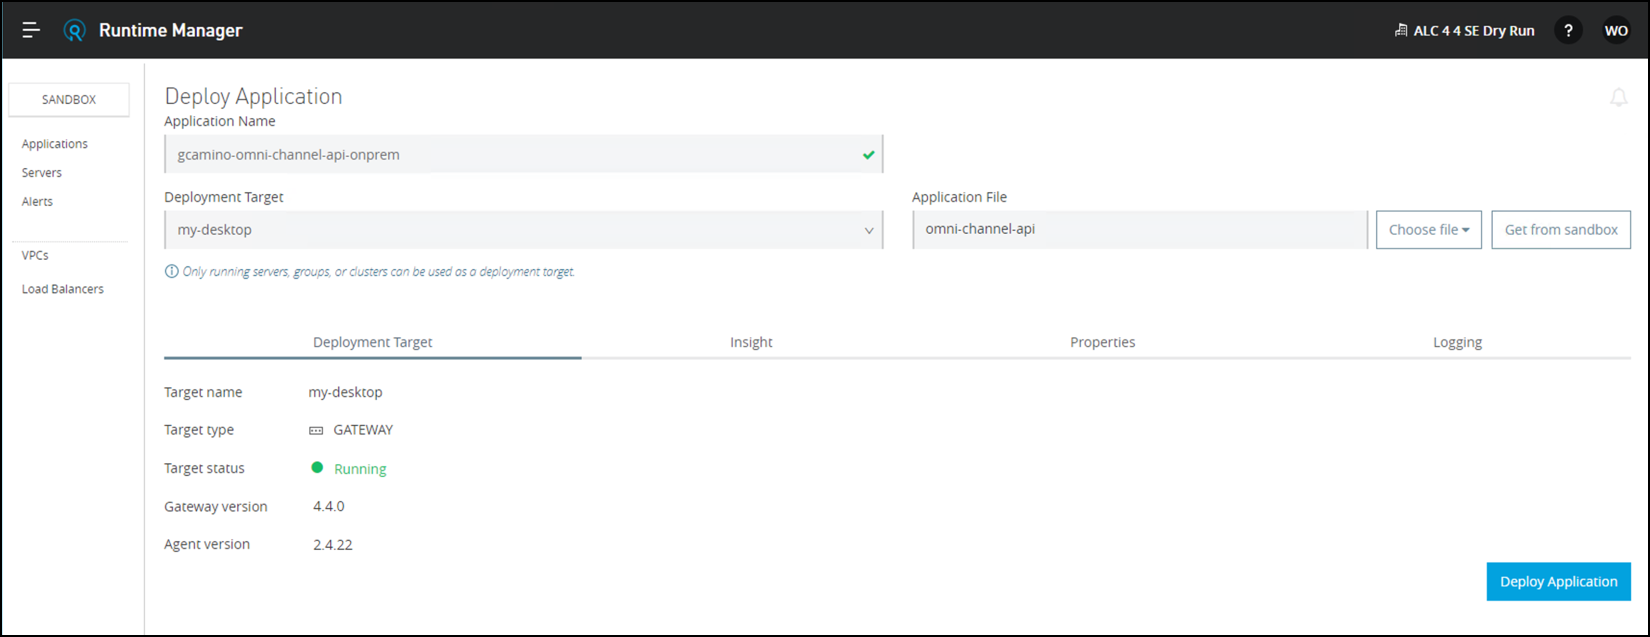
Task: Click the Application Name input field
Action: (x=523, y=155)
